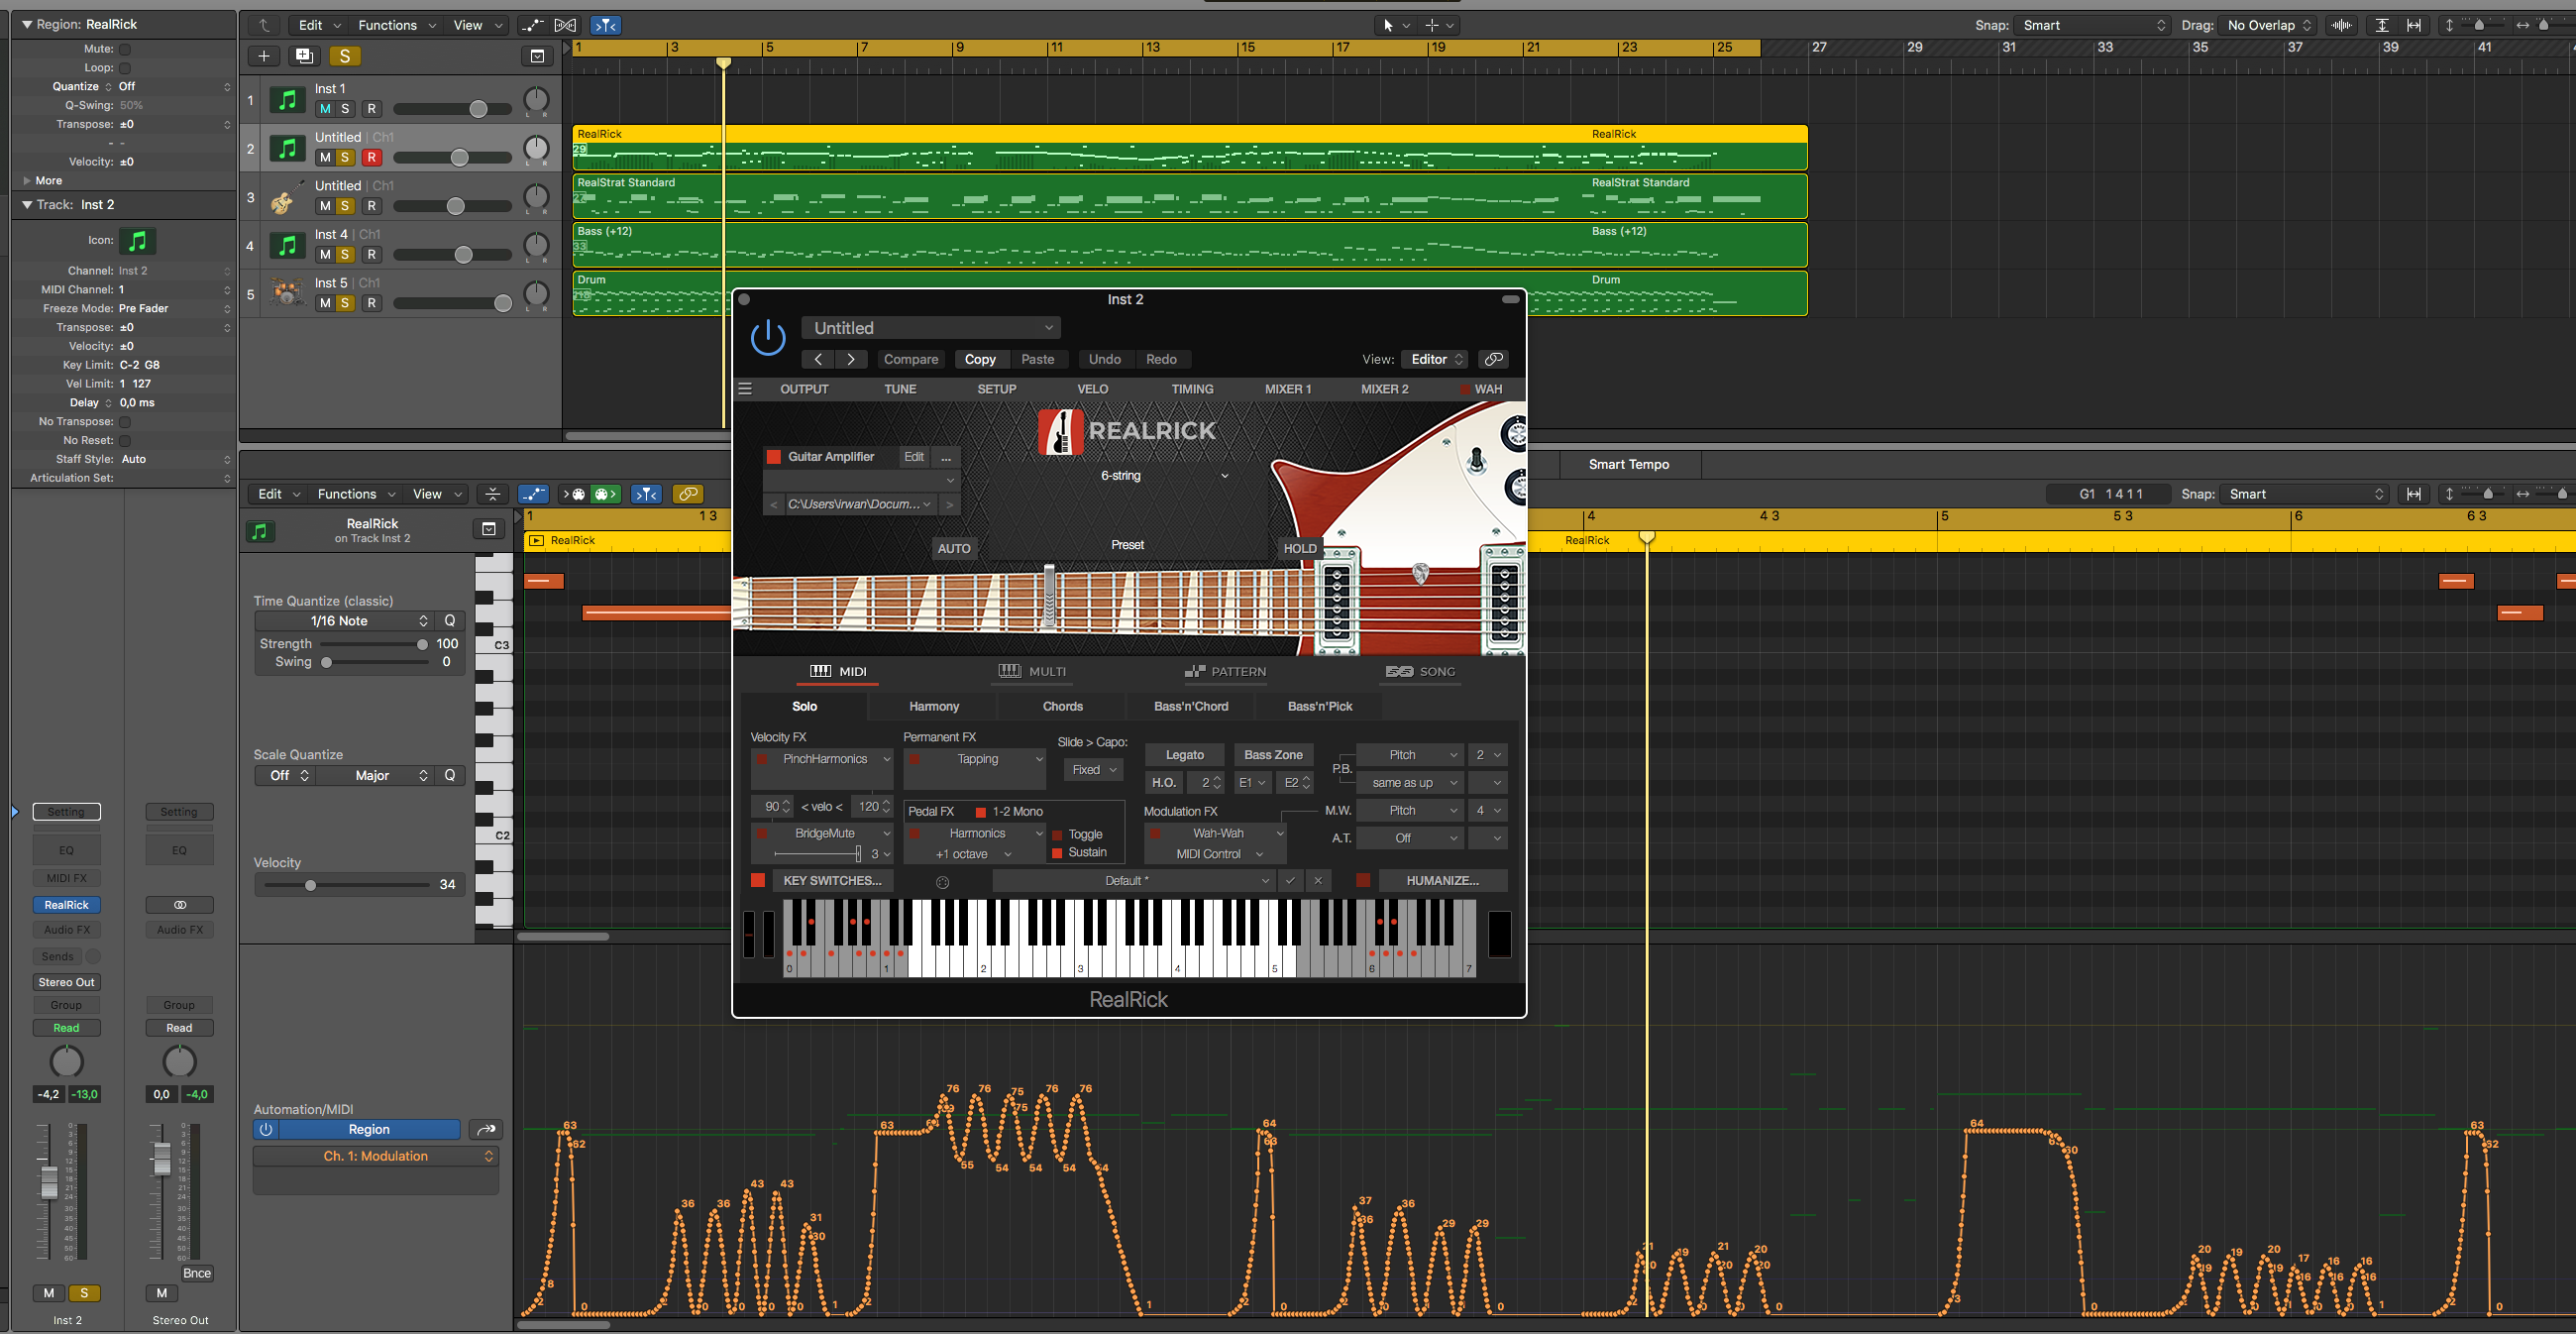
Task: Click the add track plus button
Action: click(x=264, y=56)
